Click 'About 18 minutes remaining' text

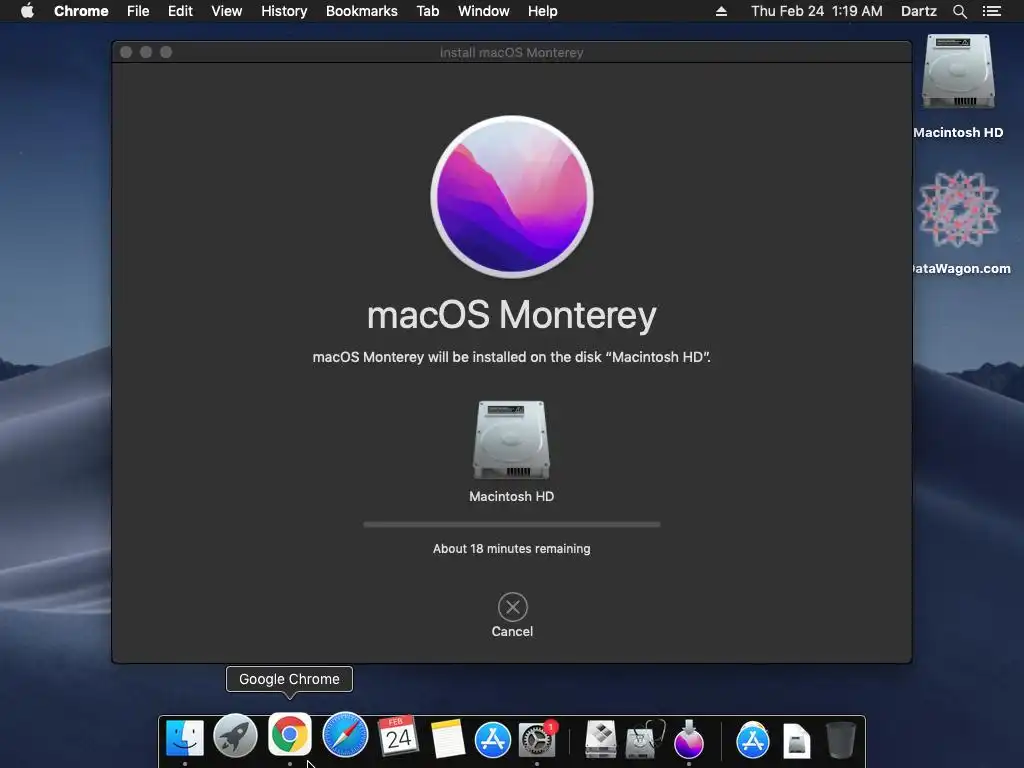[511, 549]
